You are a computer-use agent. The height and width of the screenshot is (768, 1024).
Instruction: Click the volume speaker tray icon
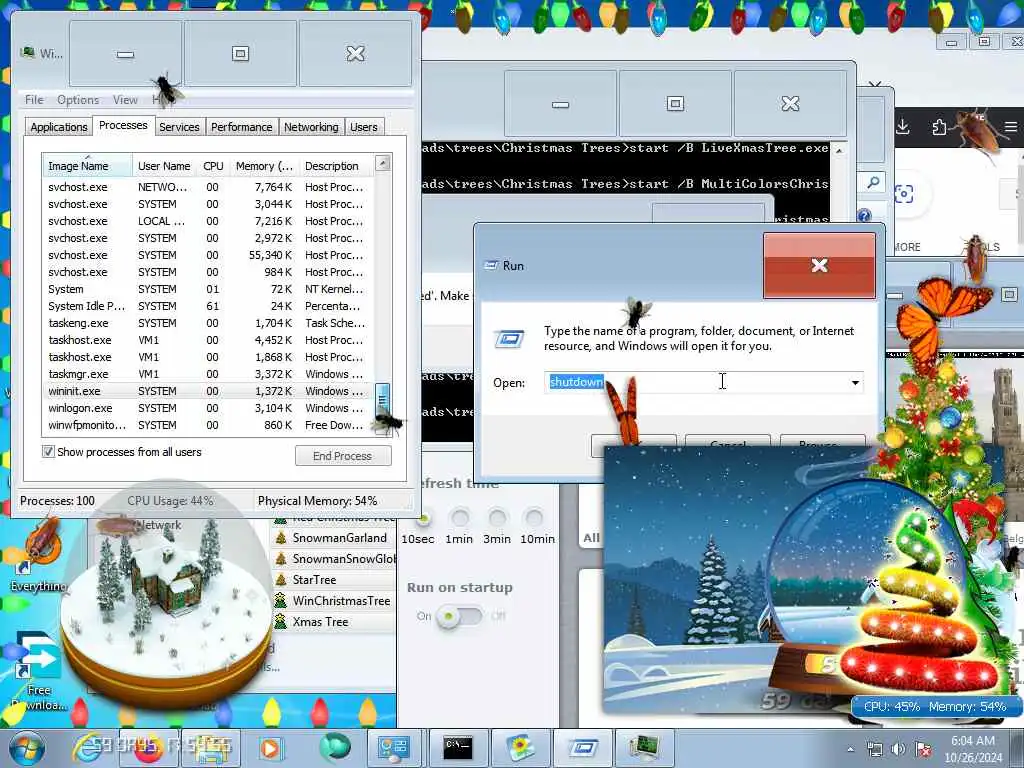(x=899, y=749)
